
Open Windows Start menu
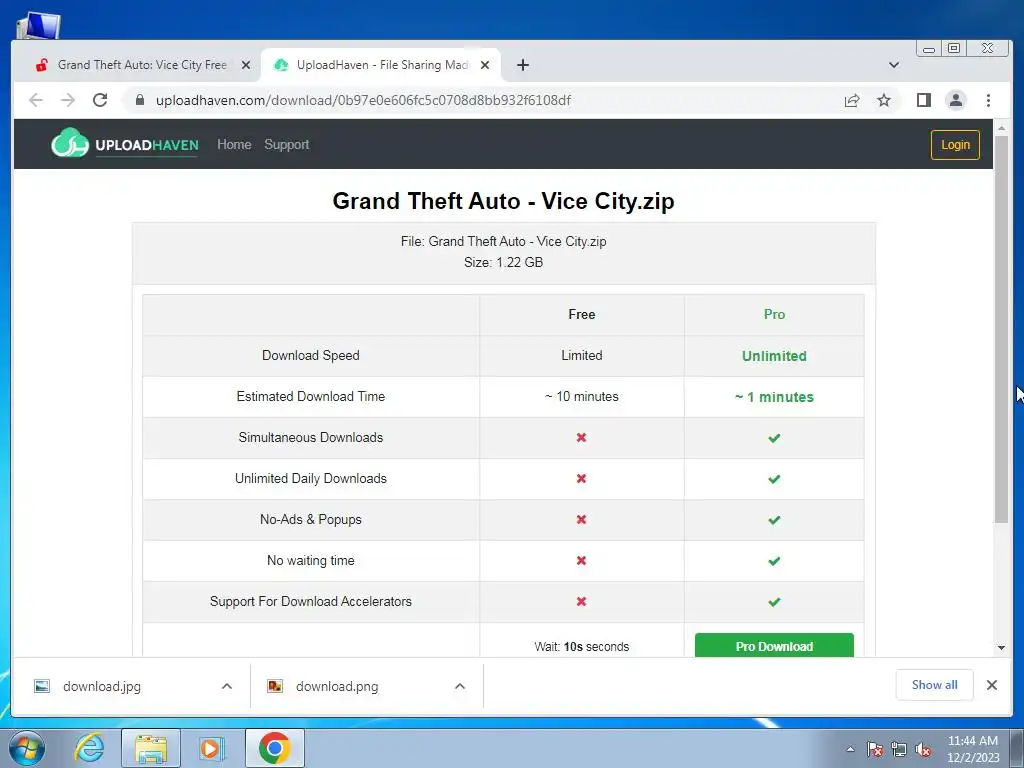pyautogui.click(x=26, y=748)
